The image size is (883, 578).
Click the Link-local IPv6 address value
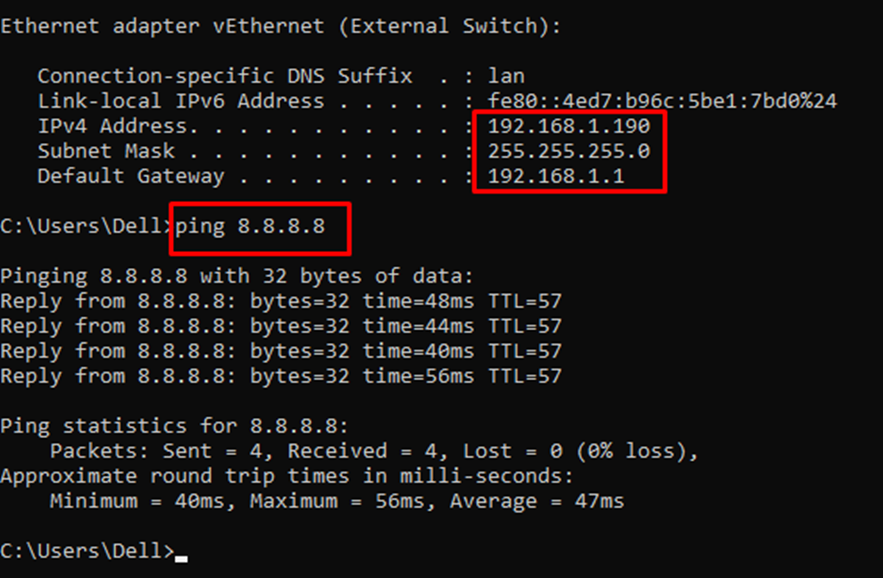(662, 101)
